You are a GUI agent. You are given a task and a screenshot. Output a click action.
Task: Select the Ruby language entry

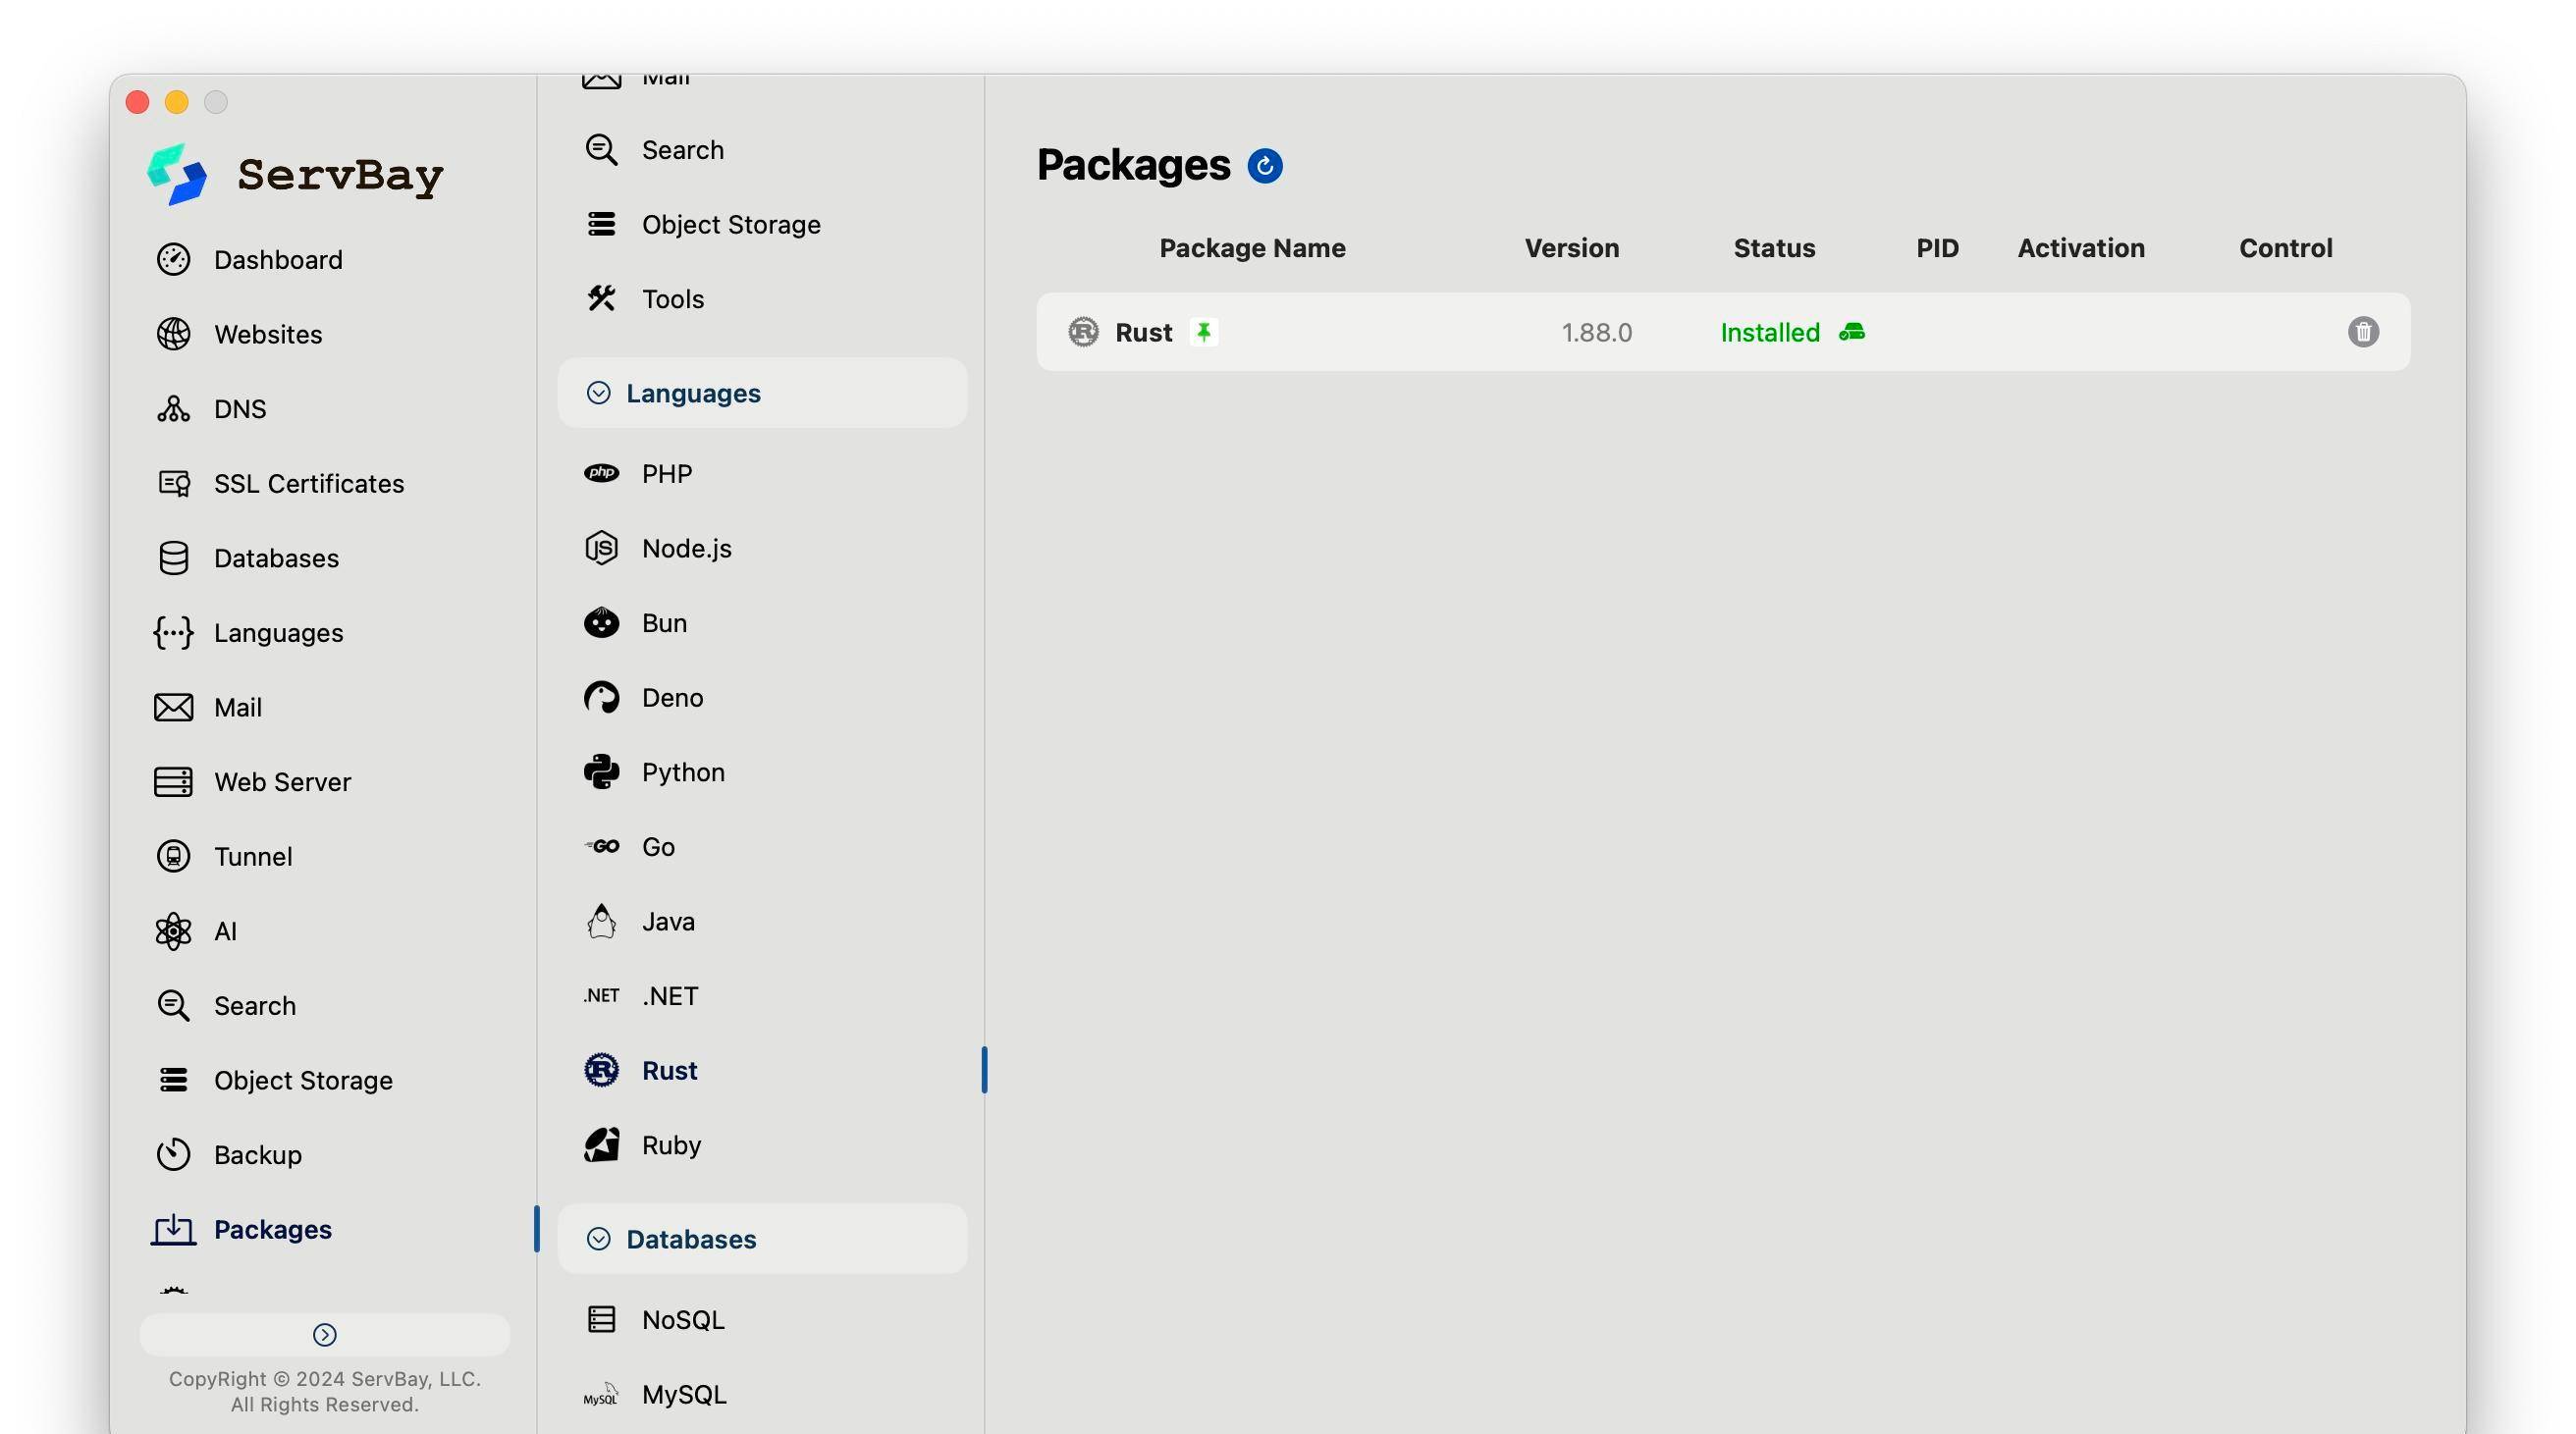point(670,1145)
